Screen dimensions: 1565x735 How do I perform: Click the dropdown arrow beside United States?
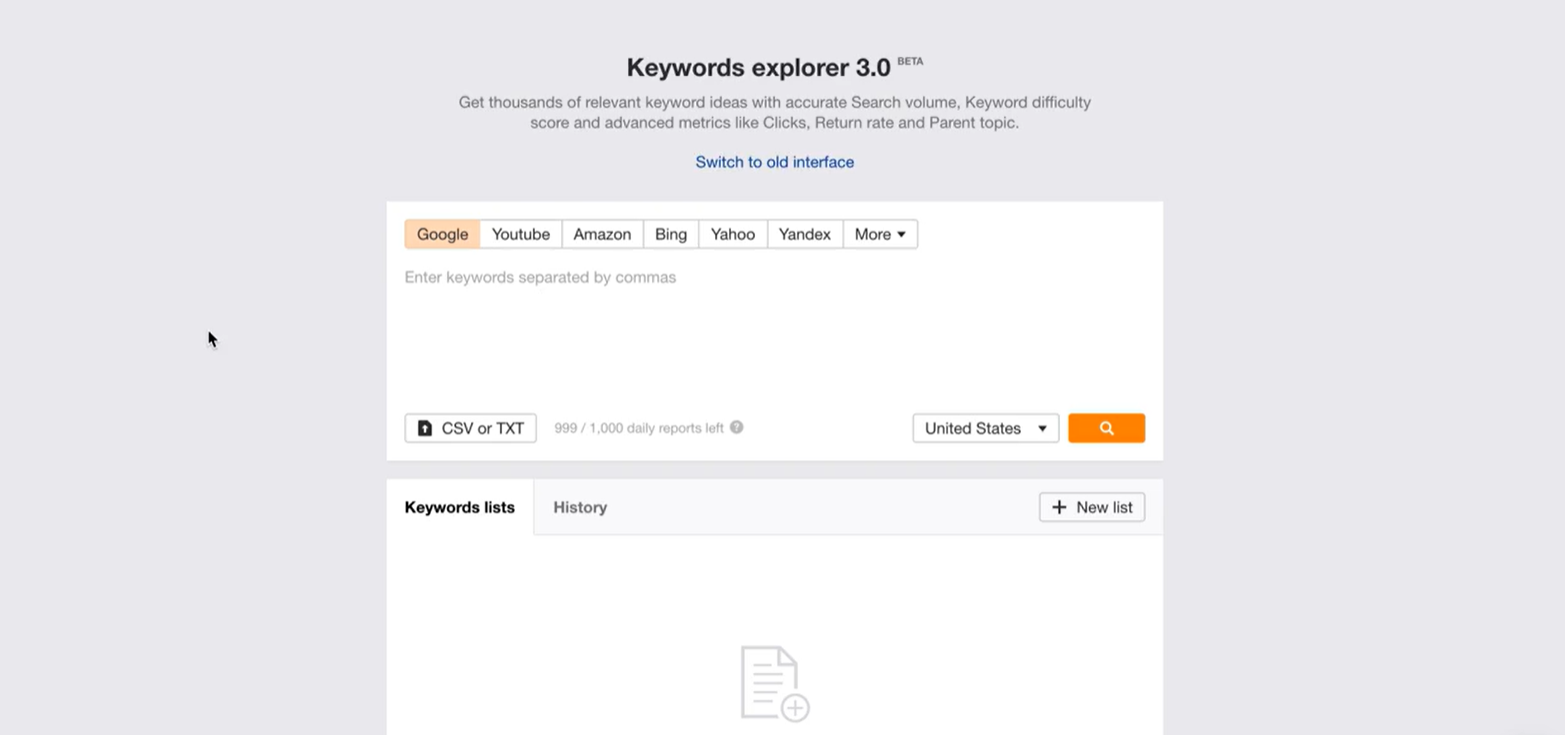(x=1041, y=427)
